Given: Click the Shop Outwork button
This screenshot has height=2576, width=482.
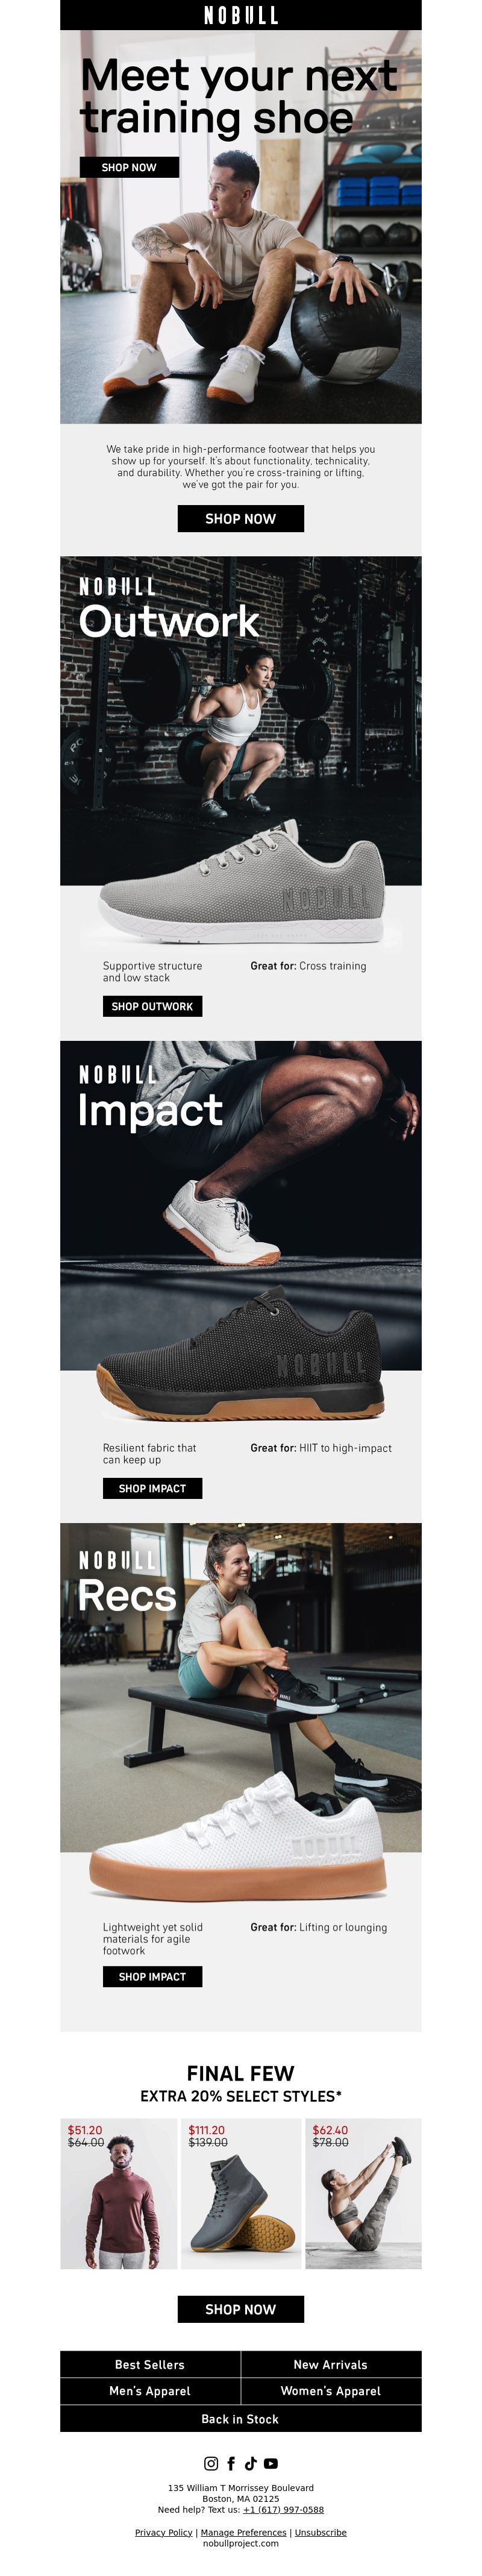Looking at the screenshot, I should point(152,1006).
